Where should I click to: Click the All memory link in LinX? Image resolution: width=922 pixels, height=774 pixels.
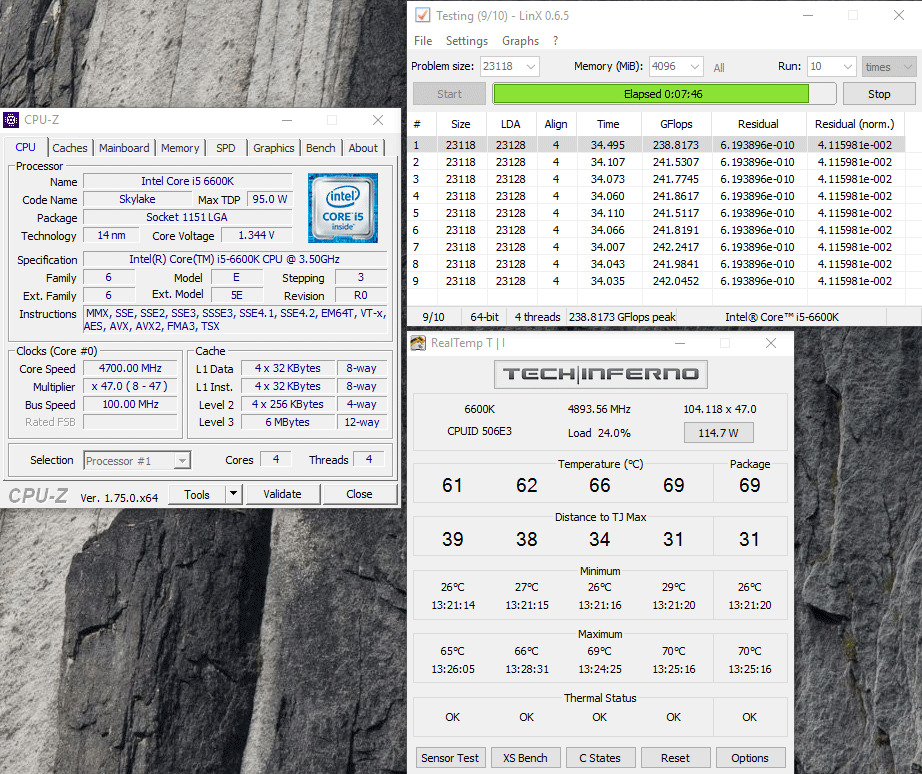tap(719, 68)
